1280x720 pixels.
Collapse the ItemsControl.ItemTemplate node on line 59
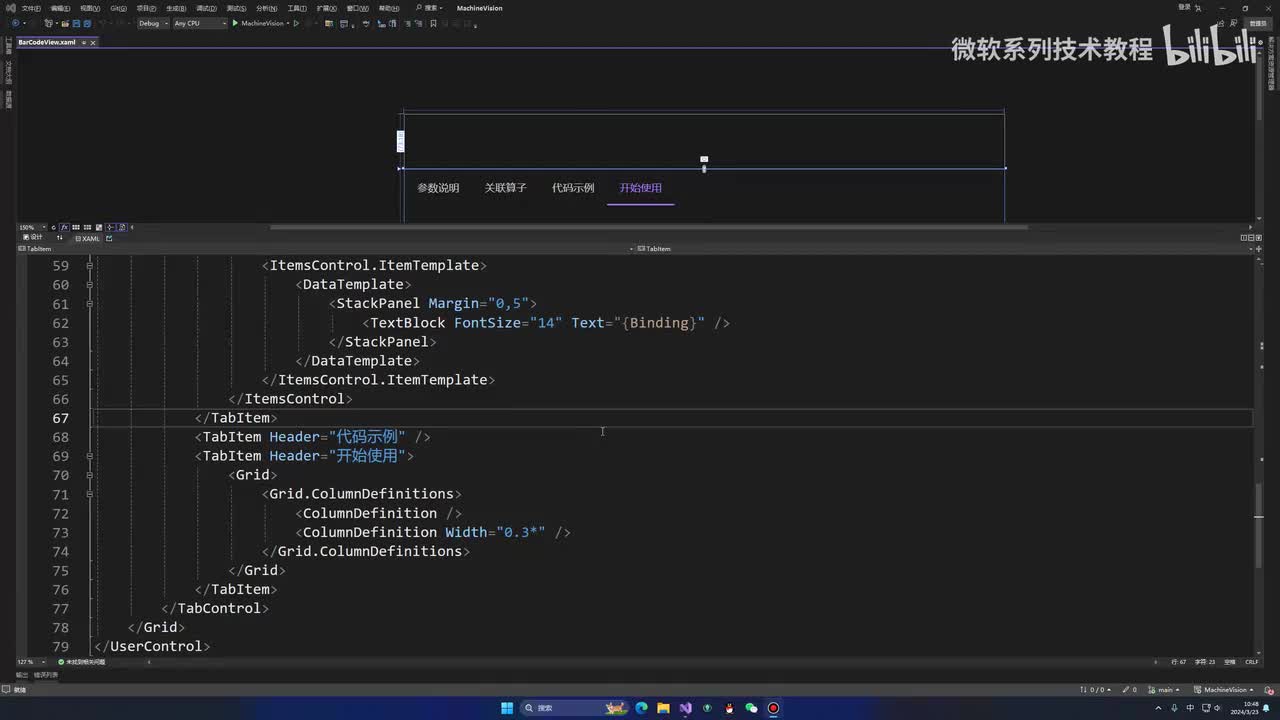click(x=90, y=265)
